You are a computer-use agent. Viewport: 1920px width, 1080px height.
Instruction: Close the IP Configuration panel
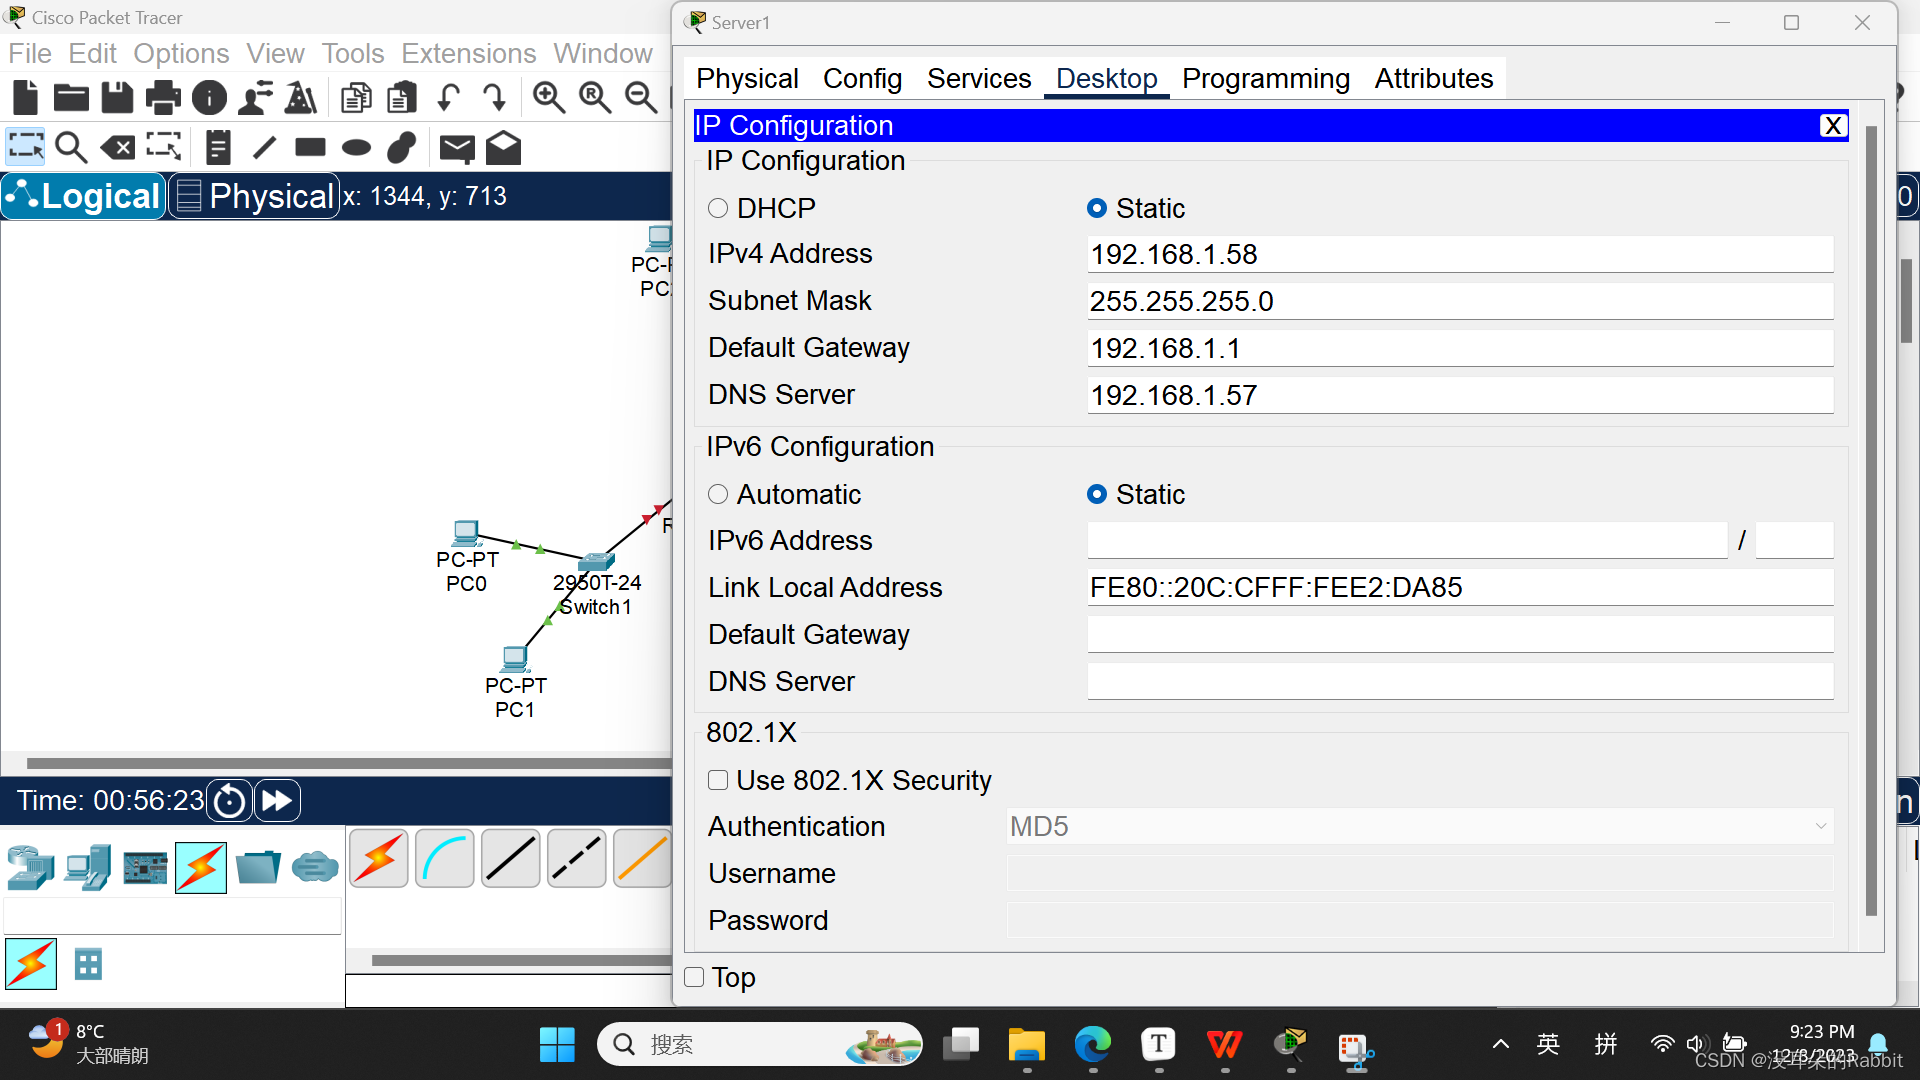point(1833,125)
